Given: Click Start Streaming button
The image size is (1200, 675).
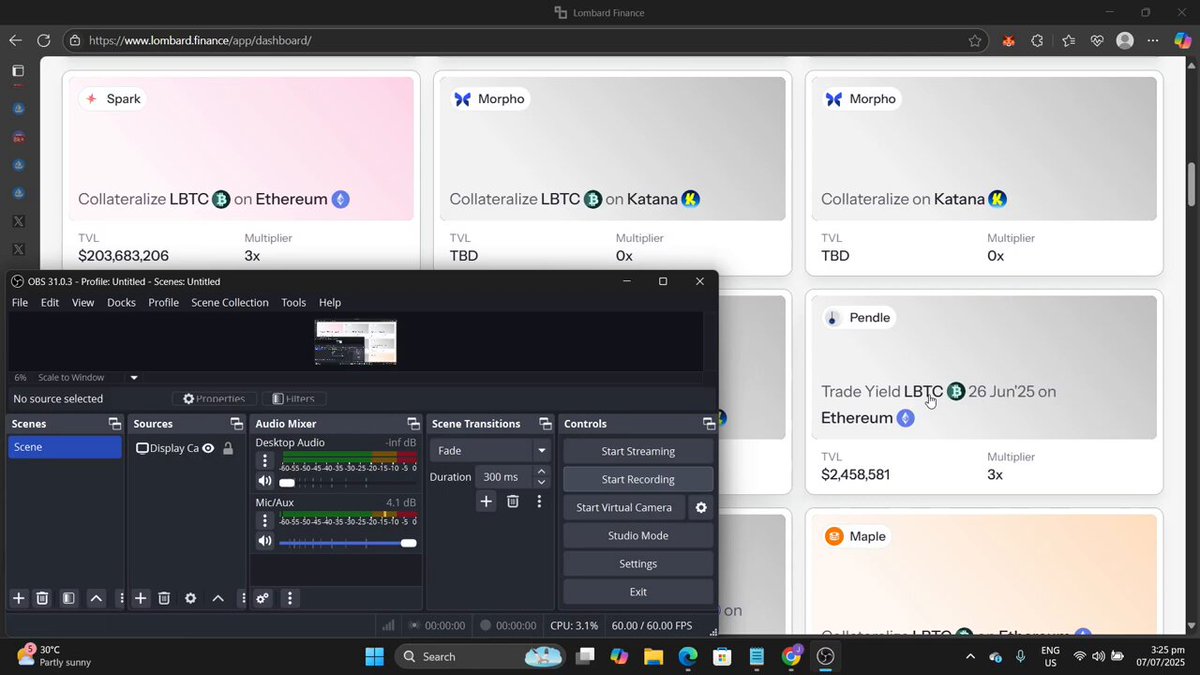Looking at the screenshot, I should click(638, 451).
